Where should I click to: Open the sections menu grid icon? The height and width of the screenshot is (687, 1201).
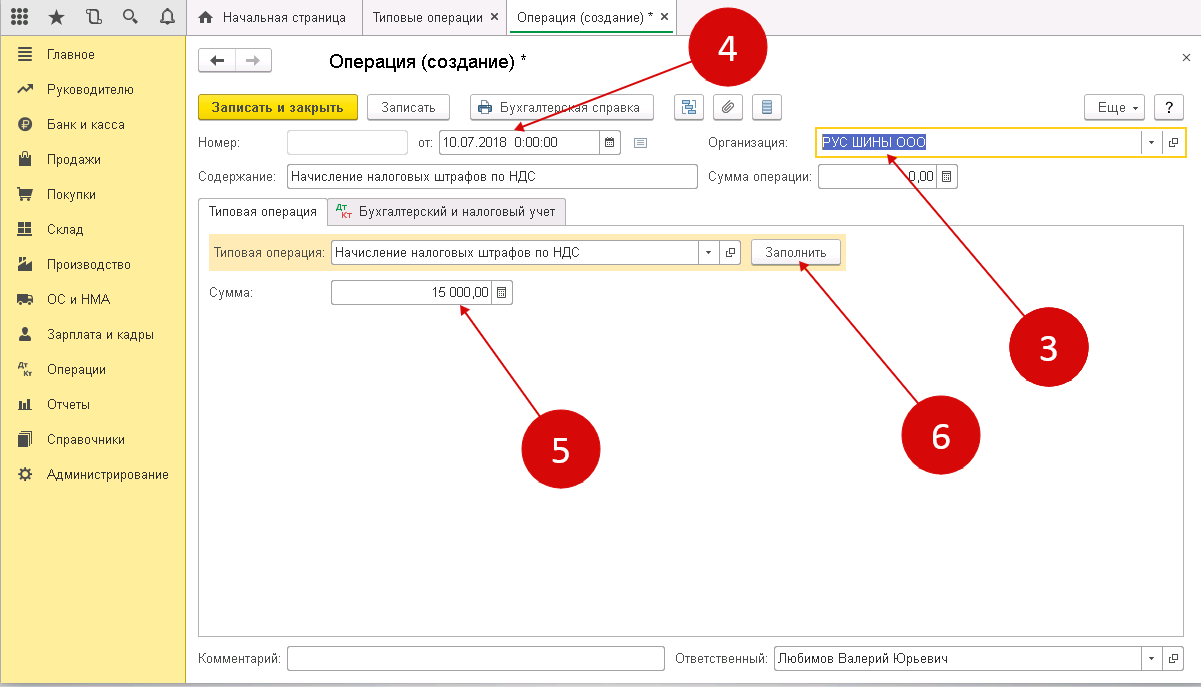(x=19, y=17)
